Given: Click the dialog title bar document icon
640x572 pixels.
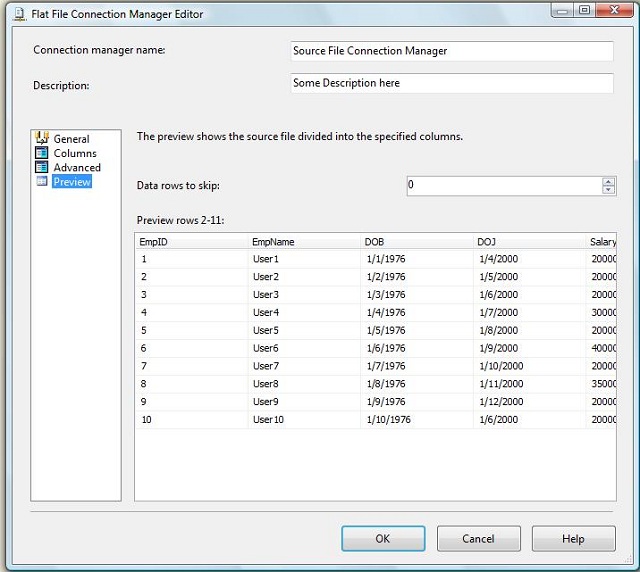Looking at the screenshot, I should (17, 14).
